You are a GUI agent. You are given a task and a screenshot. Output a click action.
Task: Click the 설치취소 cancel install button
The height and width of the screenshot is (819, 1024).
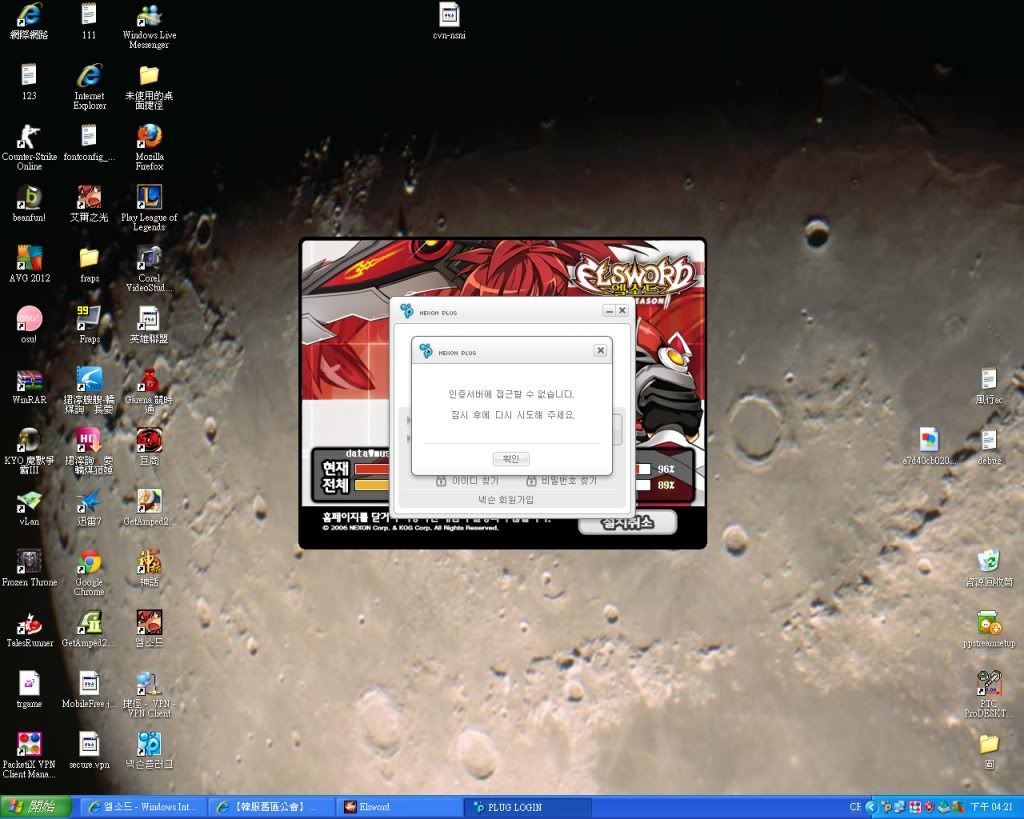627,523
